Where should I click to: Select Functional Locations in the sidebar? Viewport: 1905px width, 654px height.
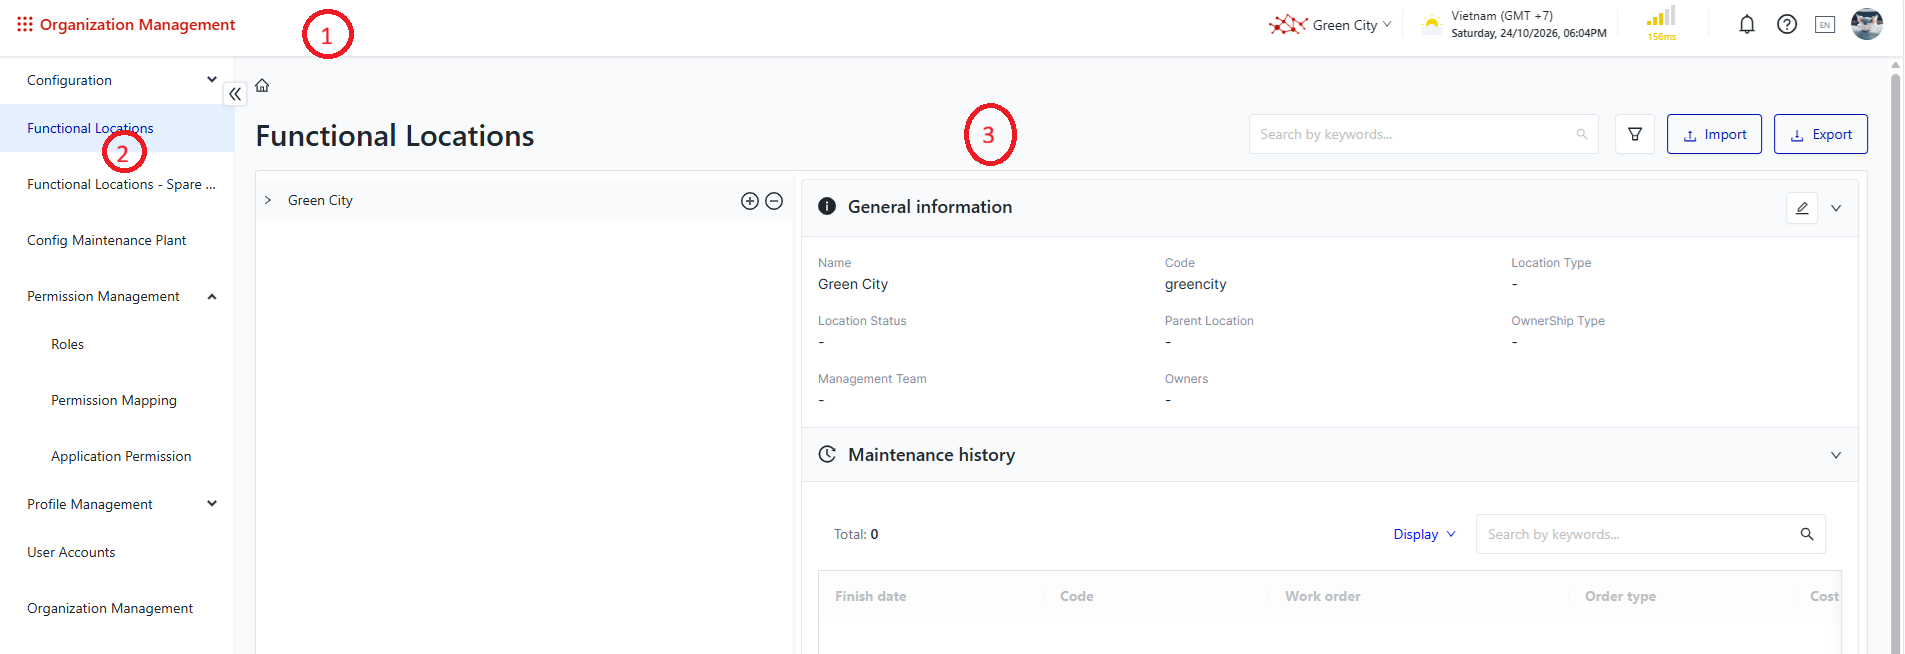click(x=117, y=128)
